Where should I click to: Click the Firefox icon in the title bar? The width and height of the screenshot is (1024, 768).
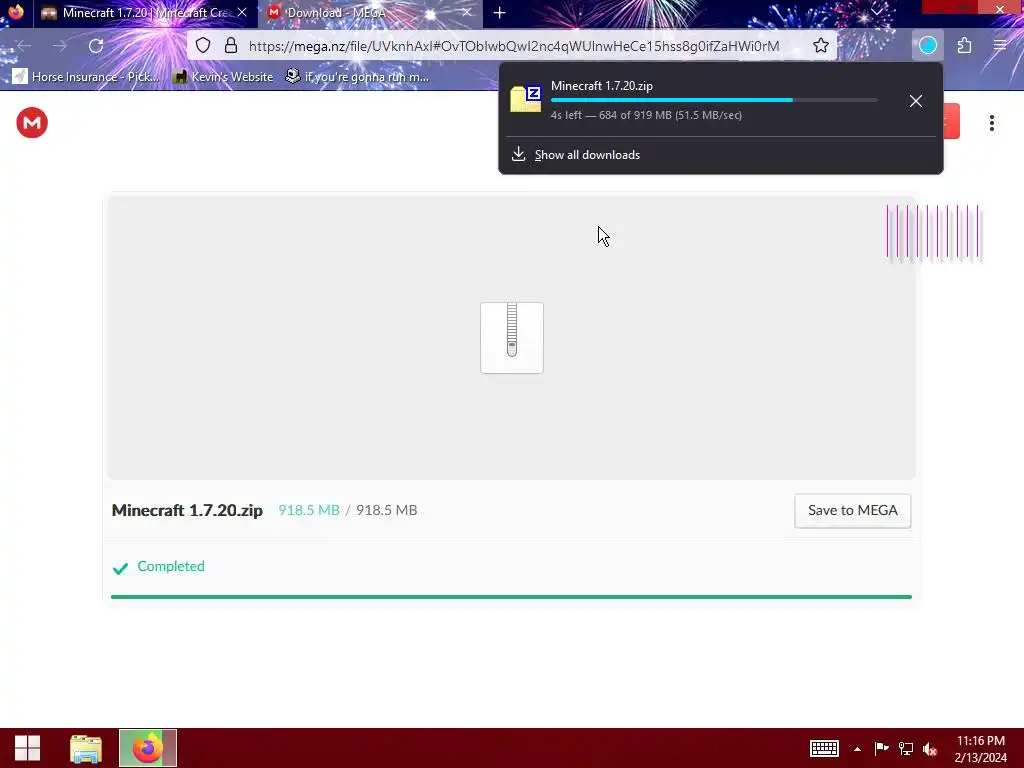[16, 12]
